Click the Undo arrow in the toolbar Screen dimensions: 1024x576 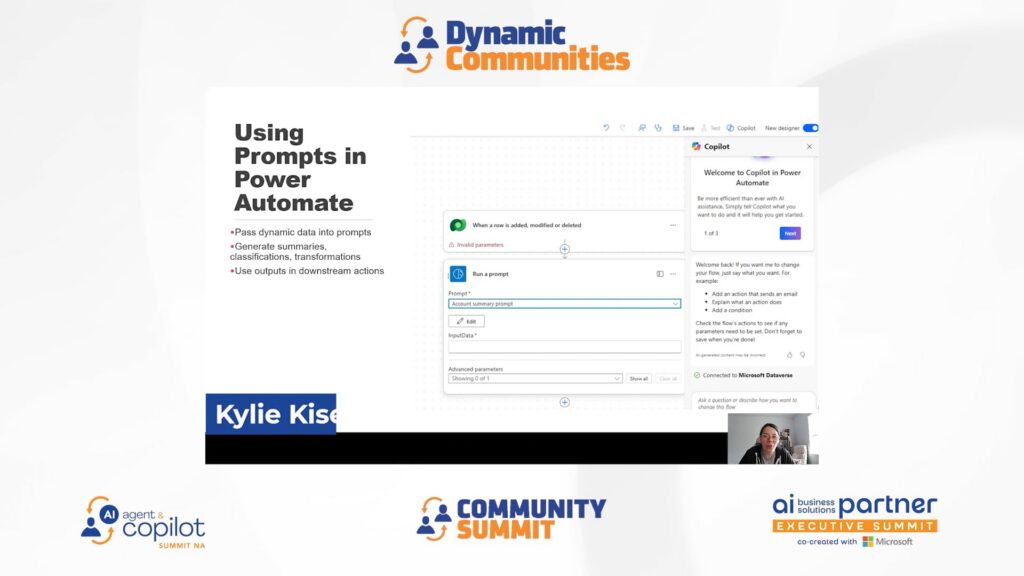point(606,128)
